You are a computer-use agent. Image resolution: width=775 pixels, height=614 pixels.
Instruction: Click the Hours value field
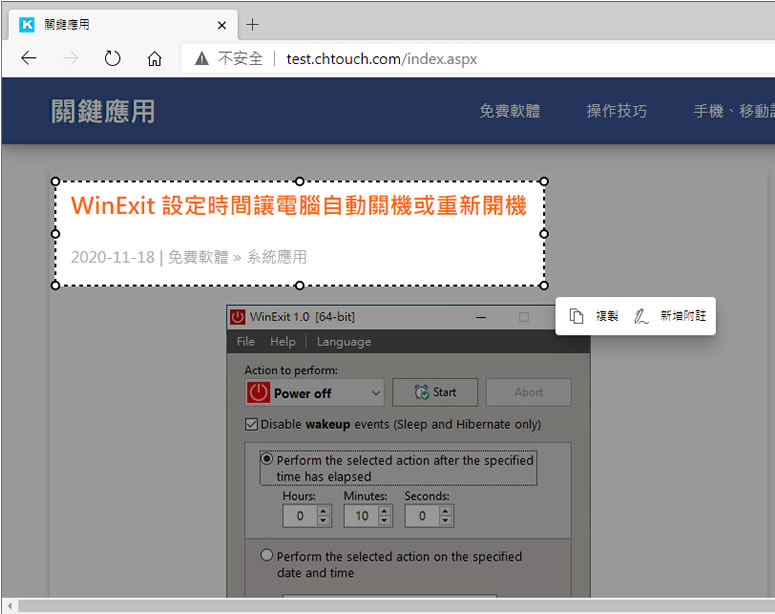click(300, 516)
